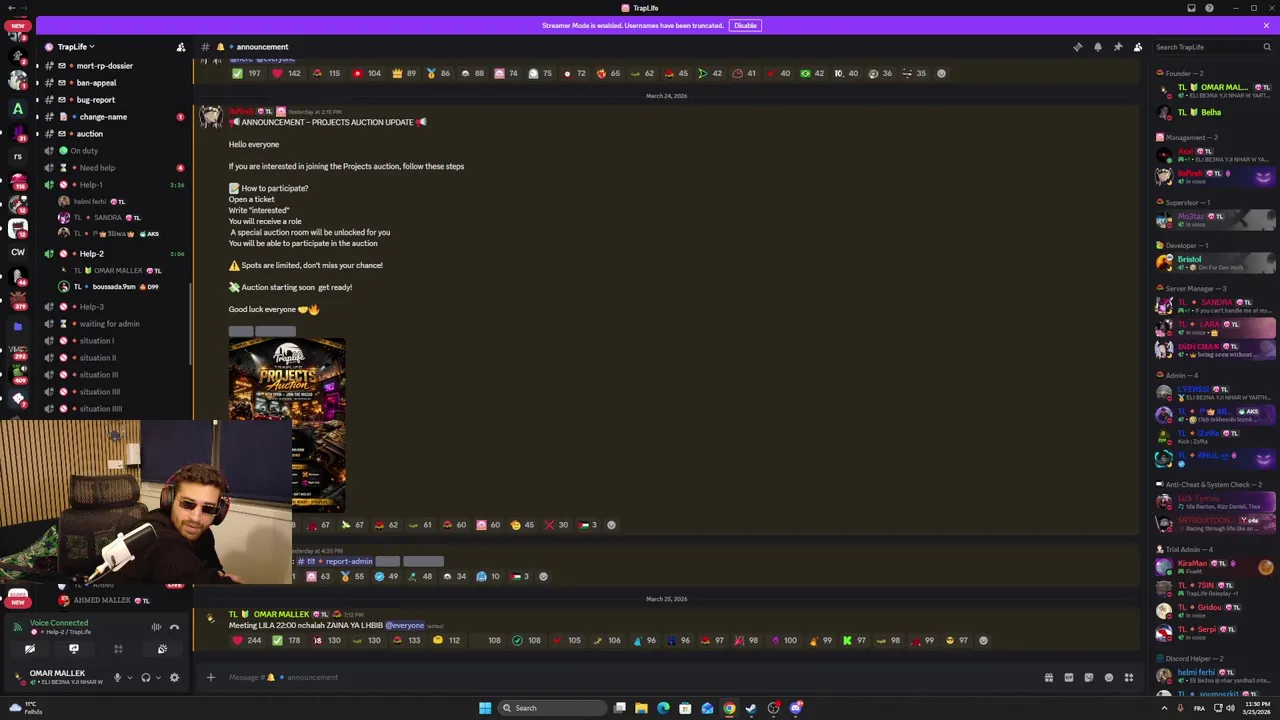The image size is (1280, 720).
Task: Open Chrome from the taskbar
Action: click(729, 708)
